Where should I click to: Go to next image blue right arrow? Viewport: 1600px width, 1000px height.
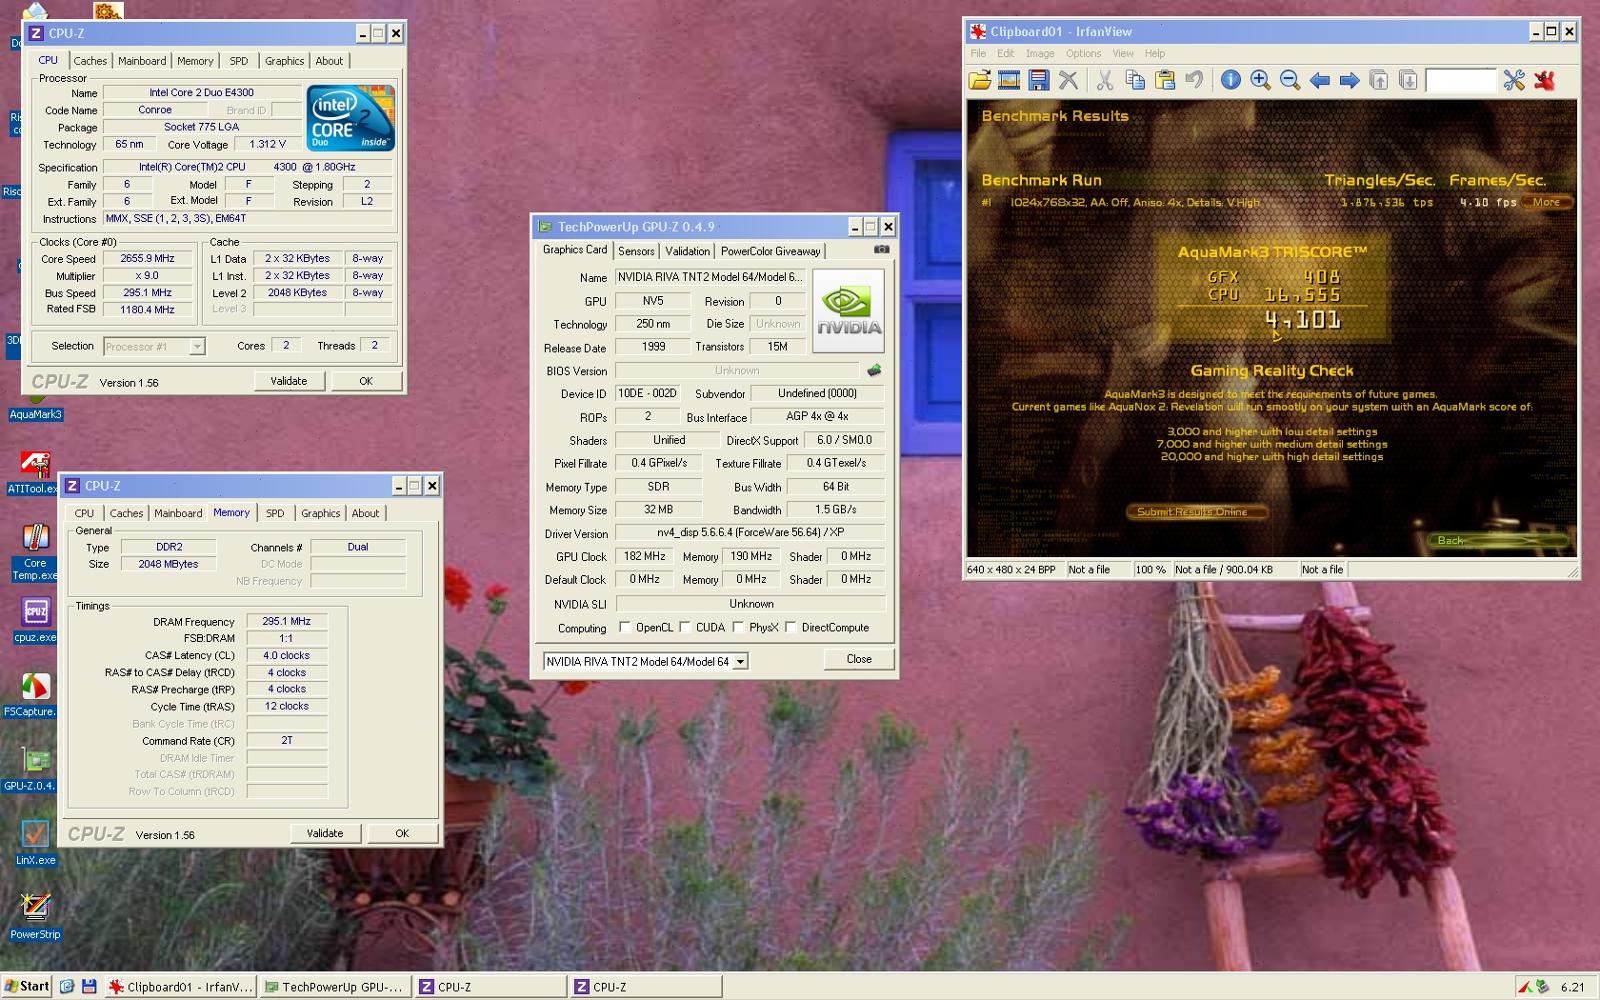[x=1349, y=80]
